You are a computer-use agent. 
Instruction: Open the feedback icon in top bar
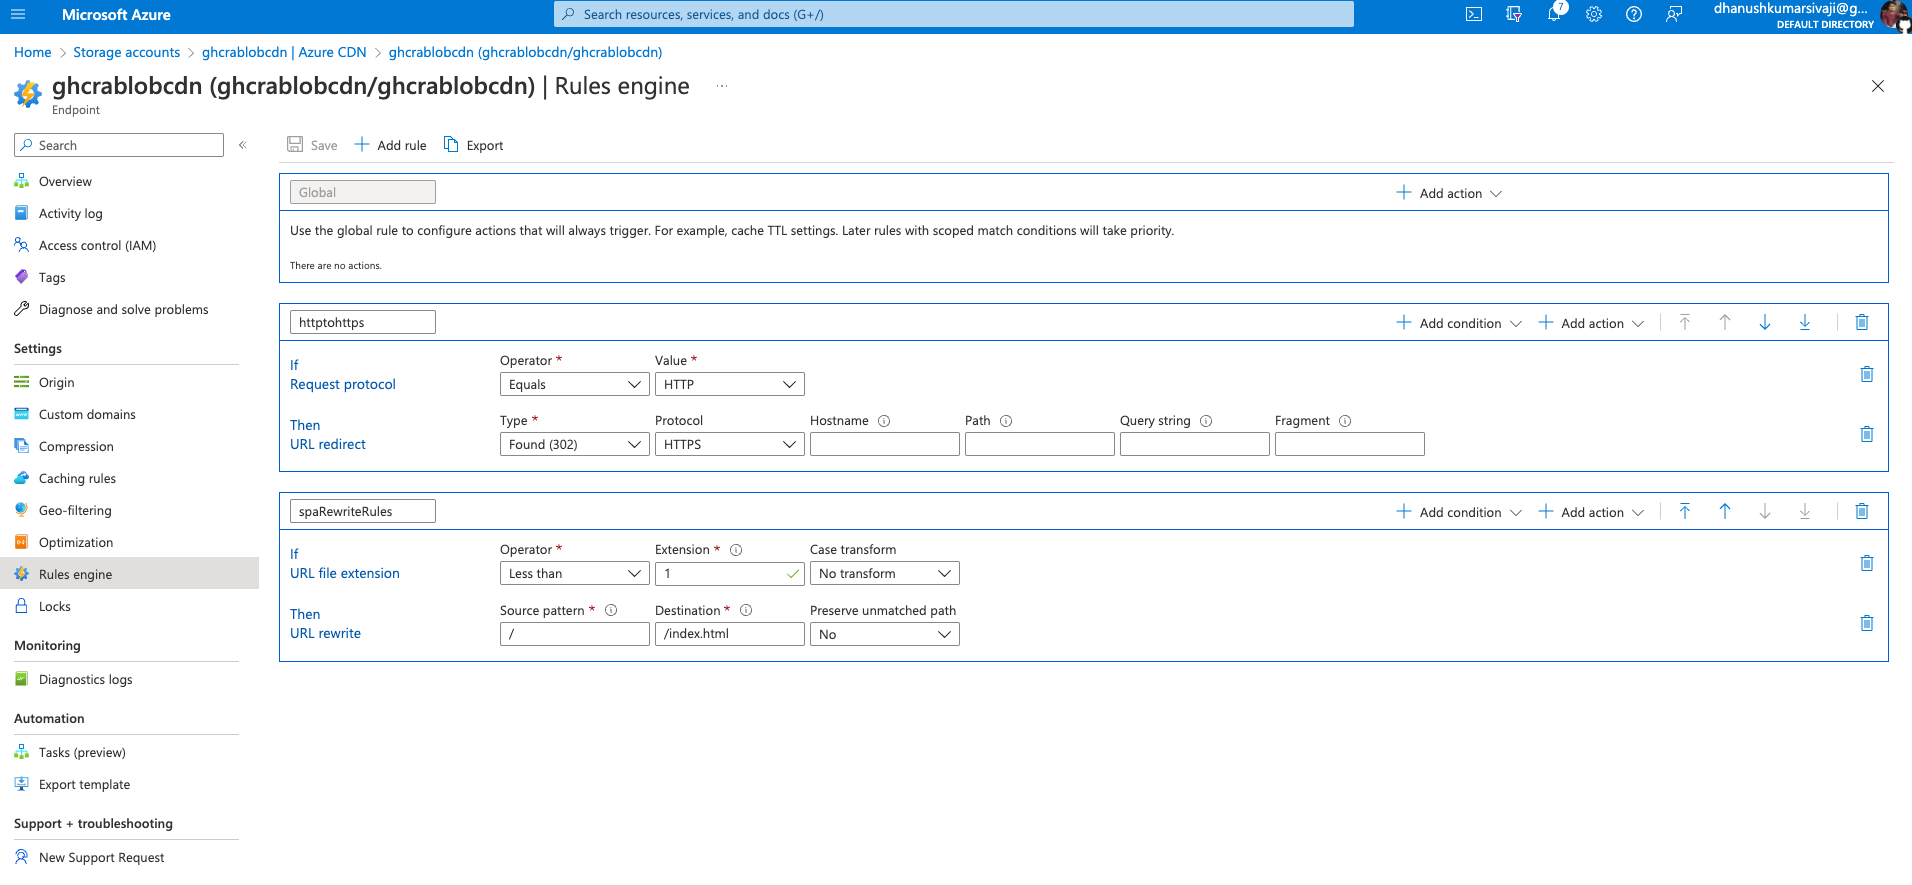pos(1674,14)
